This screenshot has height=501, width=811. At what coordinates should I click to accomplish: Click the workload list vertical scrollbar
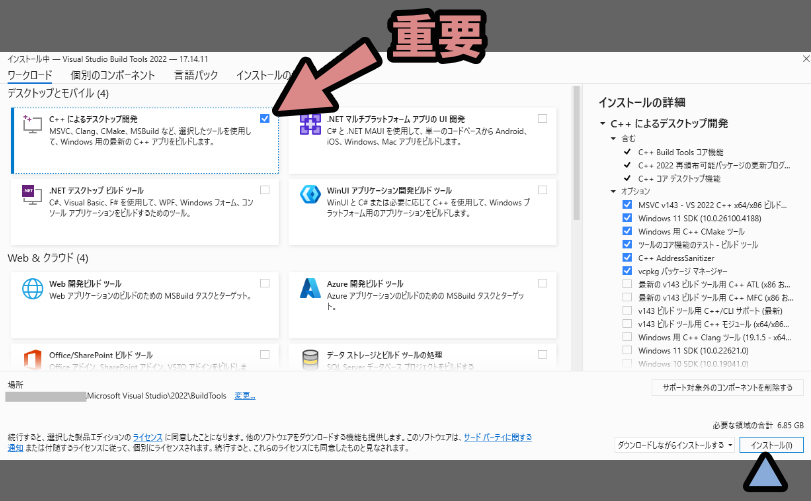coord(576,155)
